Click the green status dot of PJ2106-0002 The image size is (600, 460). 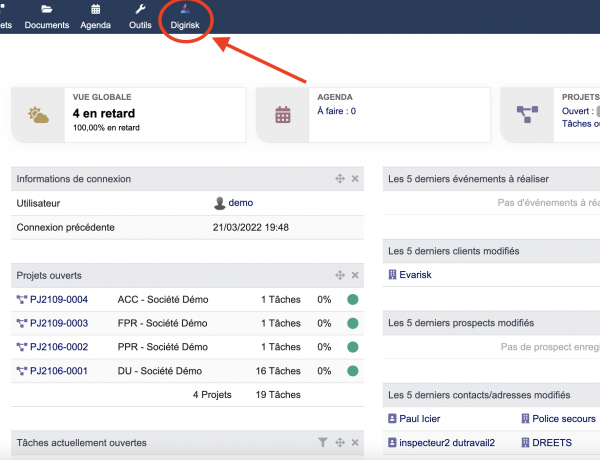(x=352, y=347)
